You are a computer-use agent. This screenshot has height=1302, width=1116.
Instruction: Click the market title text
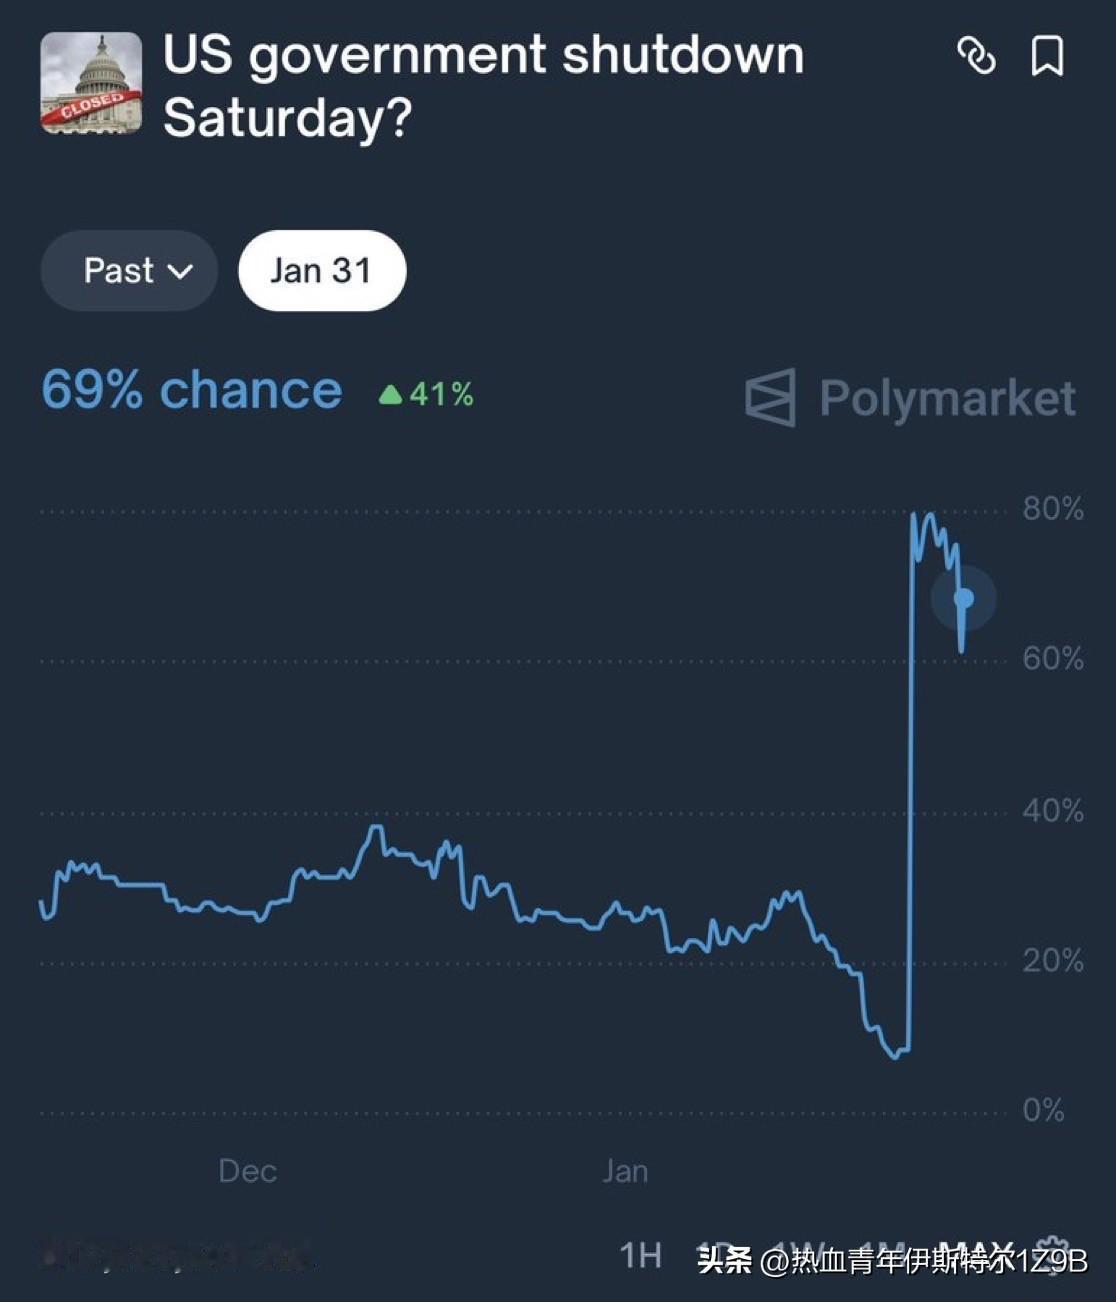tap(483, 86)
